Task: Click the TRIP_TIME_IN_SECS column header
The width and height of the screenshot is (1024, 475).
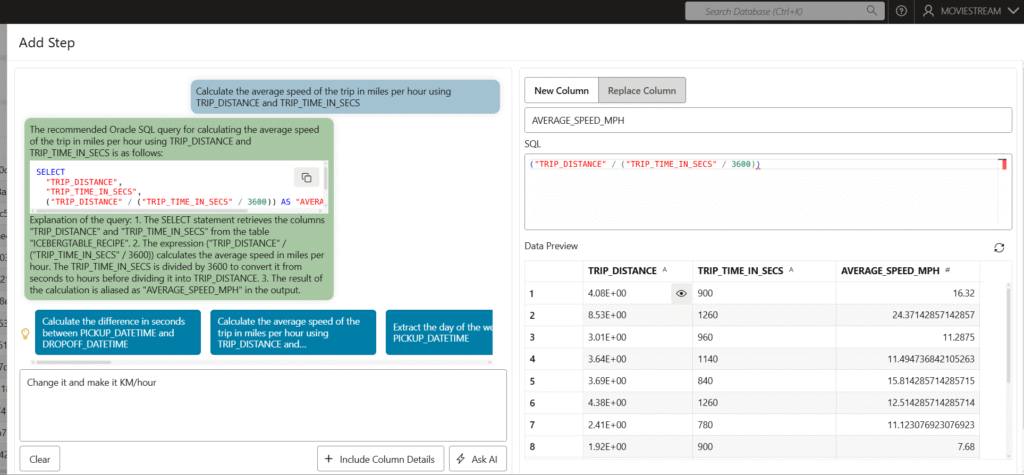Action: tap(742, 270)
